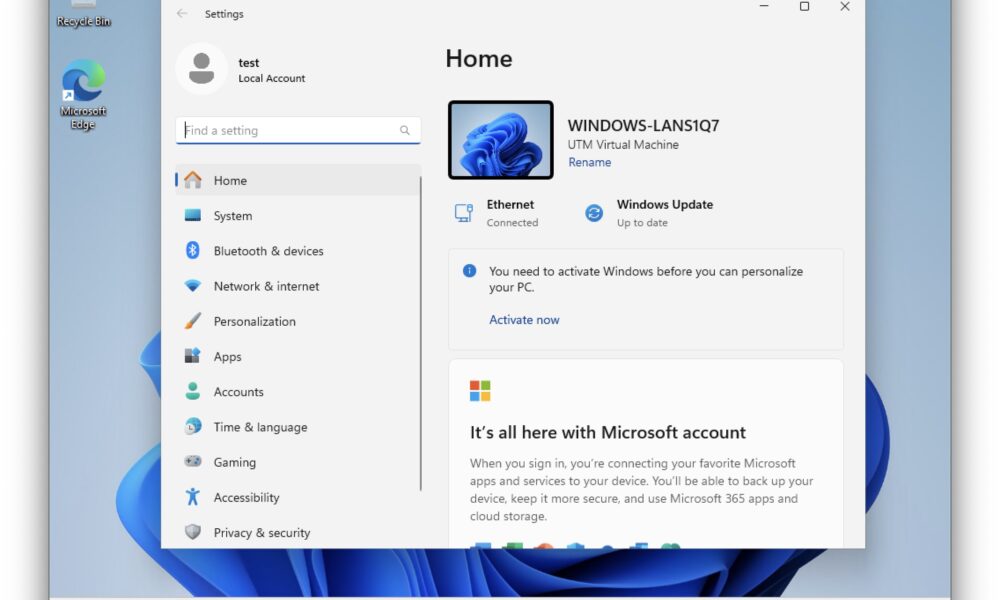
Task: Click the Time & language globe icon
Action: click(x=193, y=426)
